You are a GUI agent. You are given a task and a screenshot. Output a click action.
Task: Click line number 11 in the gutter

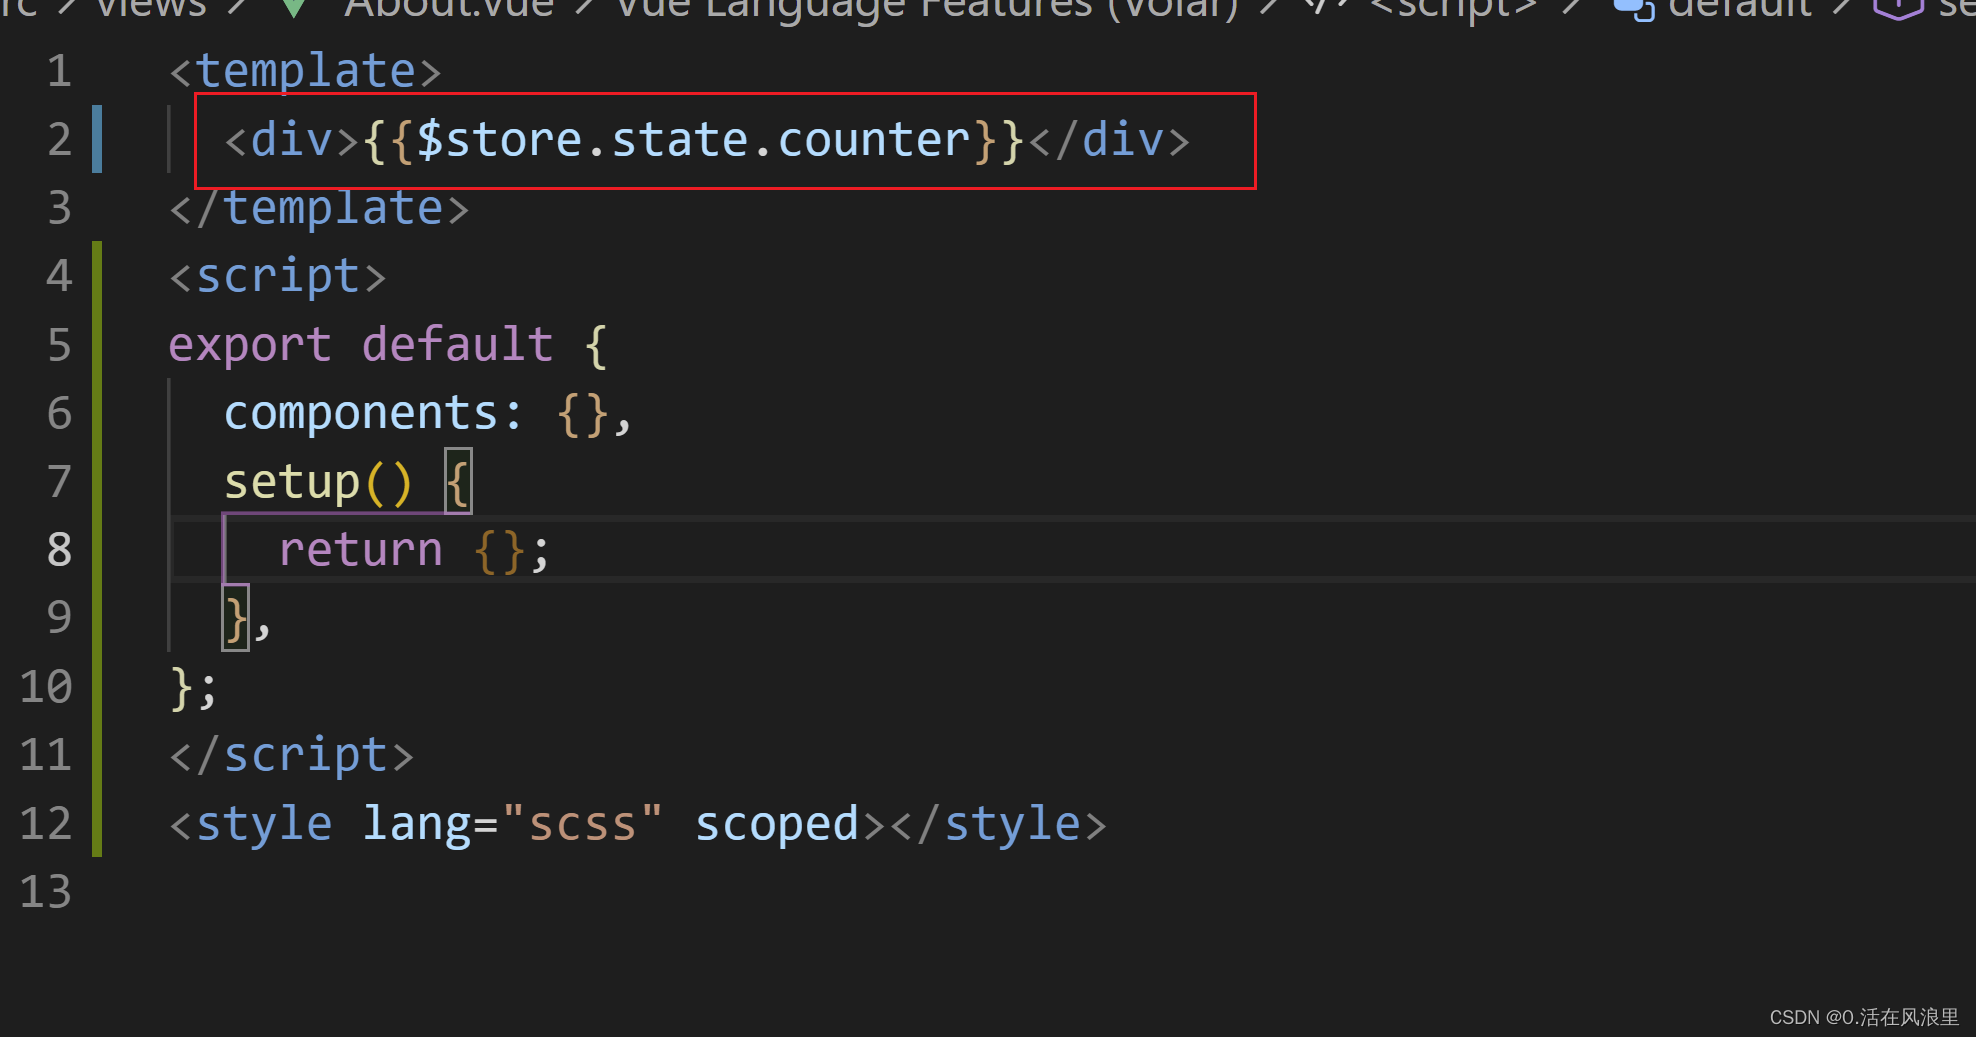coord(46,755)
